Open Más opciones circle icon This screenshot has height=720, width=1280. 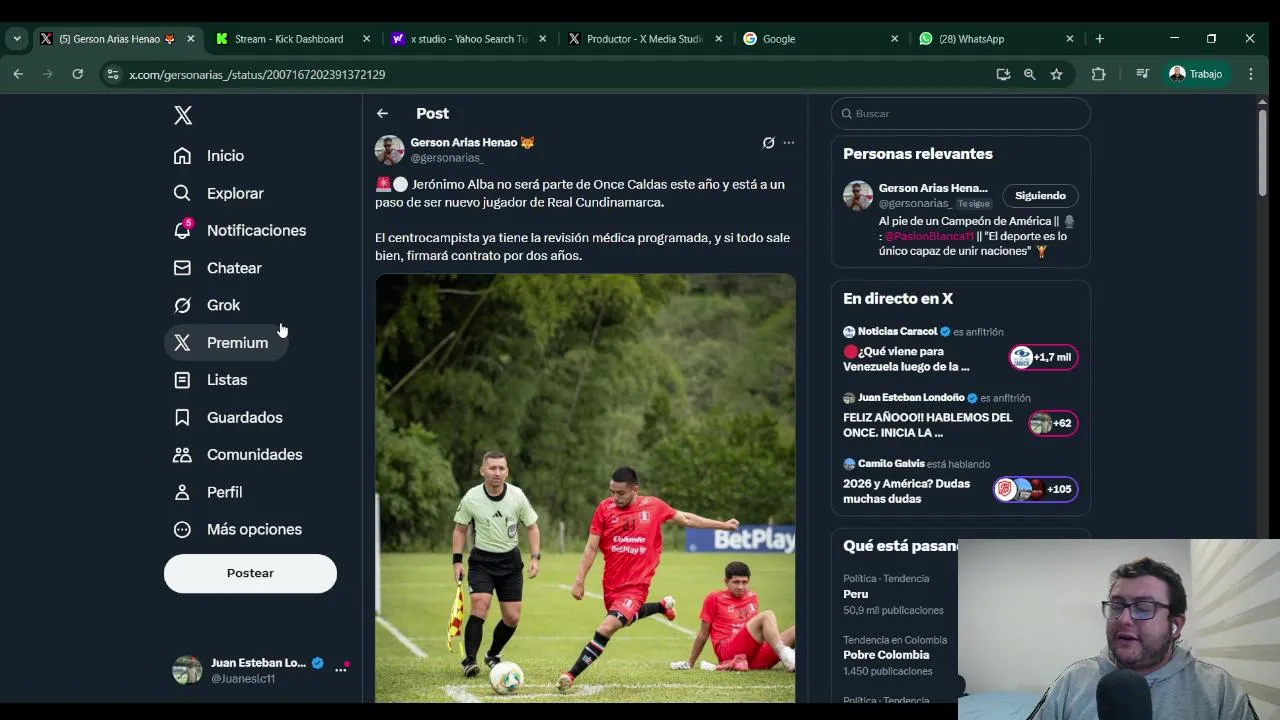[x=182, y=529]
